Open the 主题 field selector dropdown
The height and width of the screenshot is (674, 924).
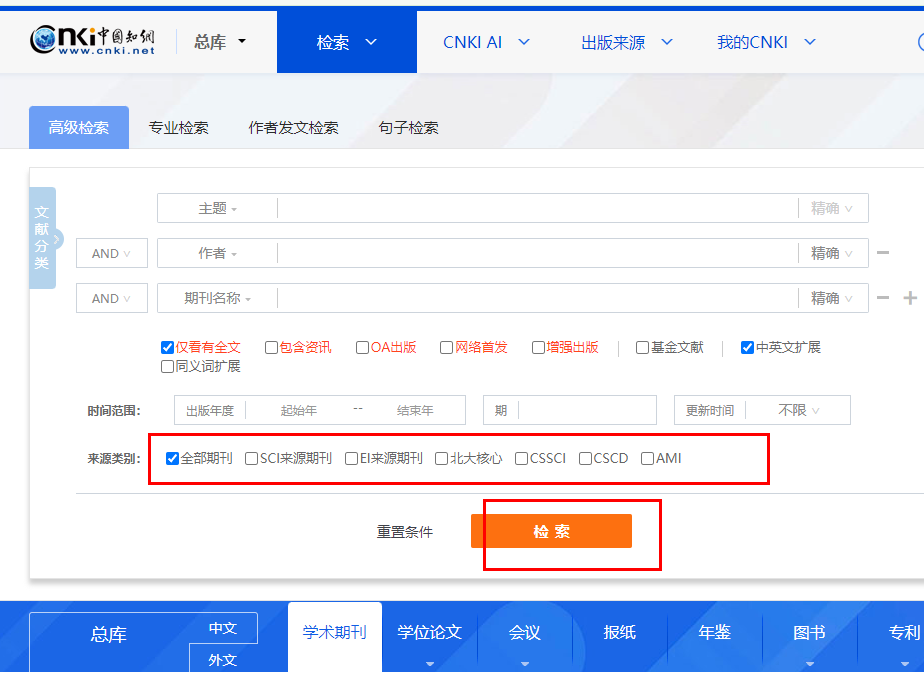click(216, 208)
